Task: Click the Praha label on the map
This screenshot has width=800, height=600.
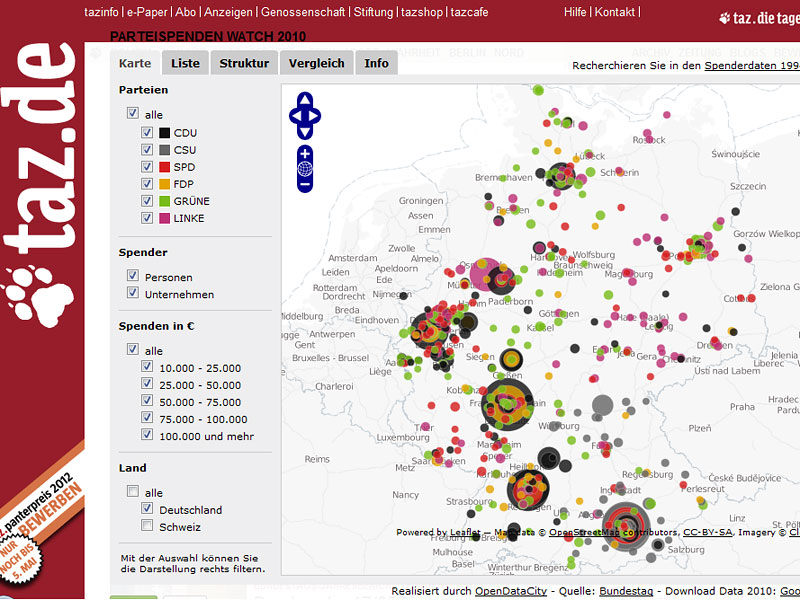Action: [x=742, y=407]
